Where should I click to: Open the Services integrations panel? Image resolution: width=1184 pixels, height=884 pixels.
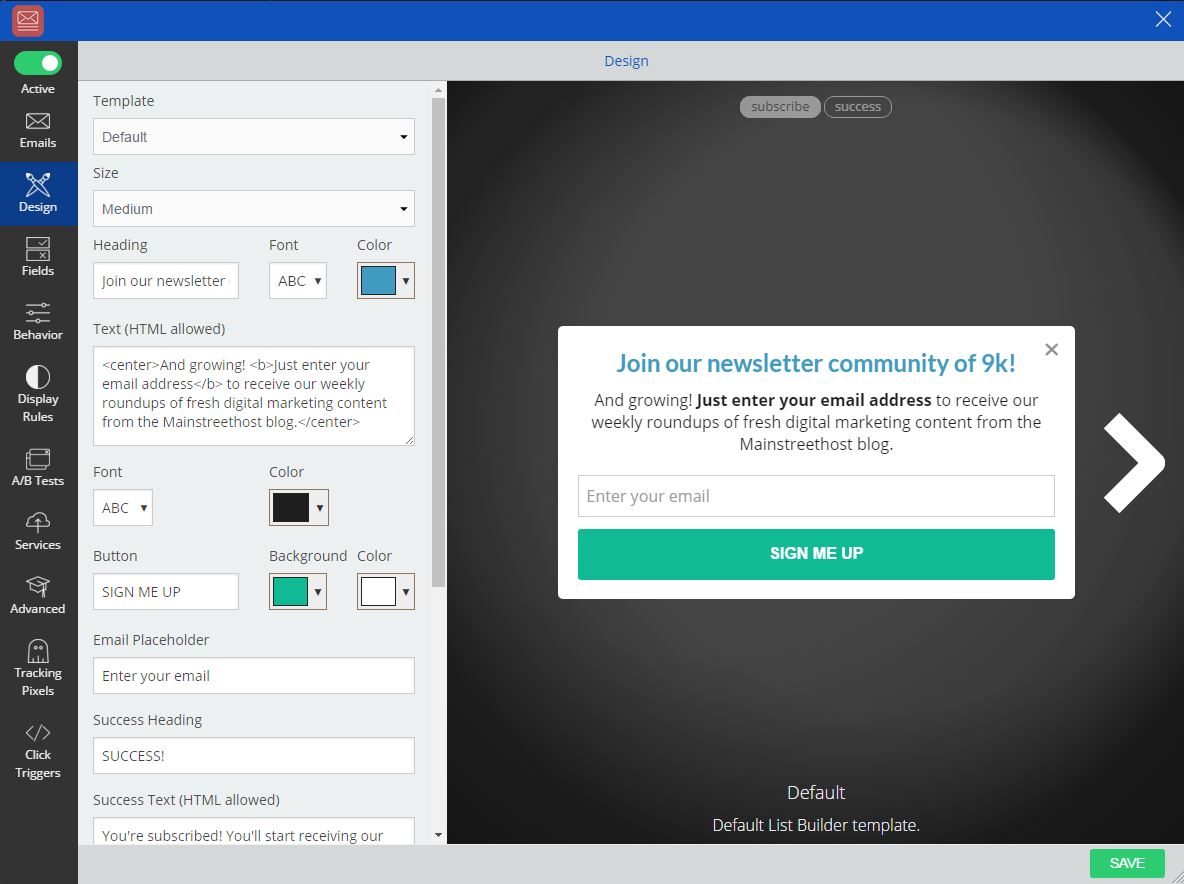(x=38, y=530)
